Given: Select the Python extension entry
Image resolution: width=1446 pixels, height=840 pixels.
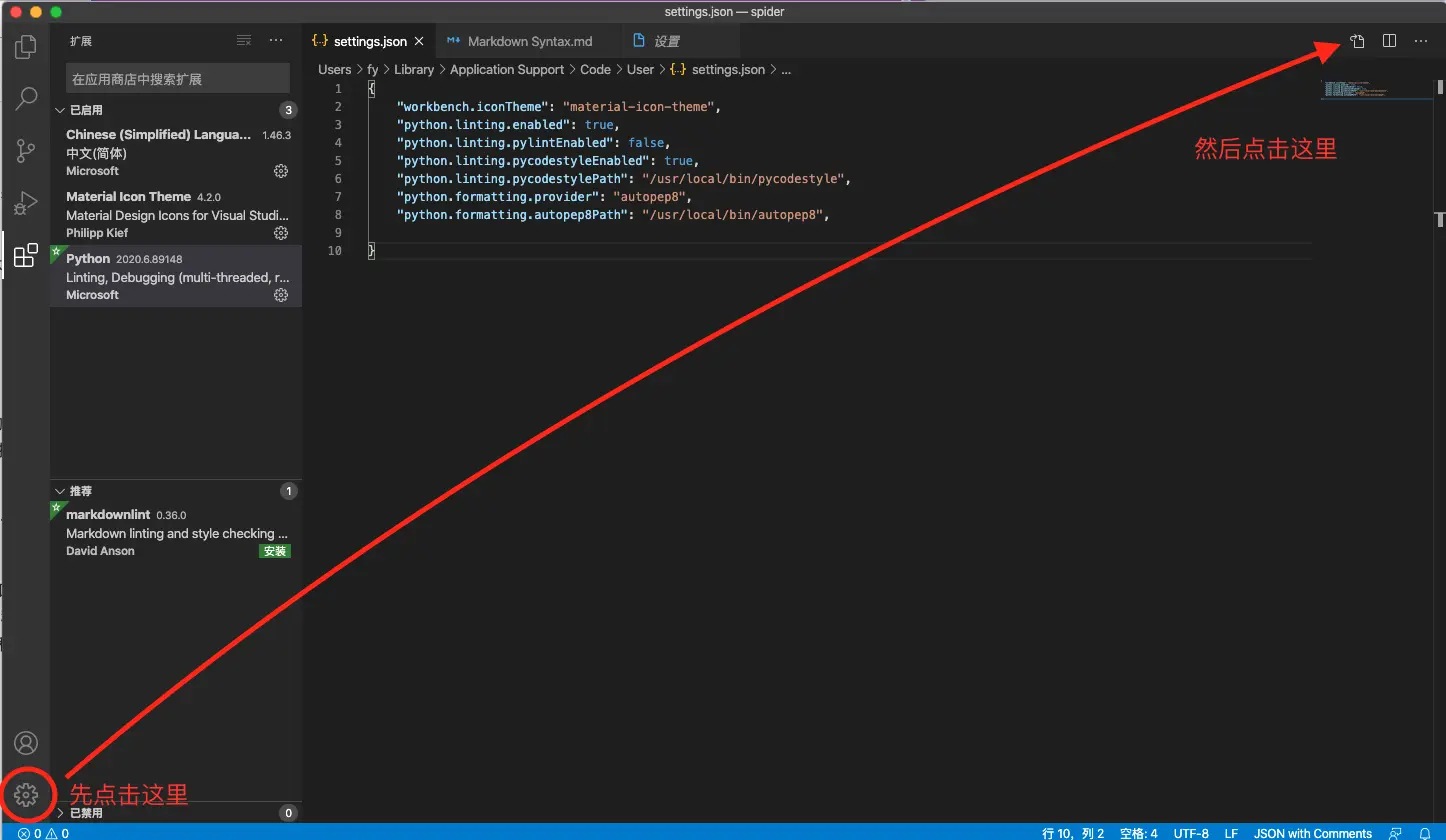Looking at the screenshot, I should pyautogui.click(x=176, y=276).
